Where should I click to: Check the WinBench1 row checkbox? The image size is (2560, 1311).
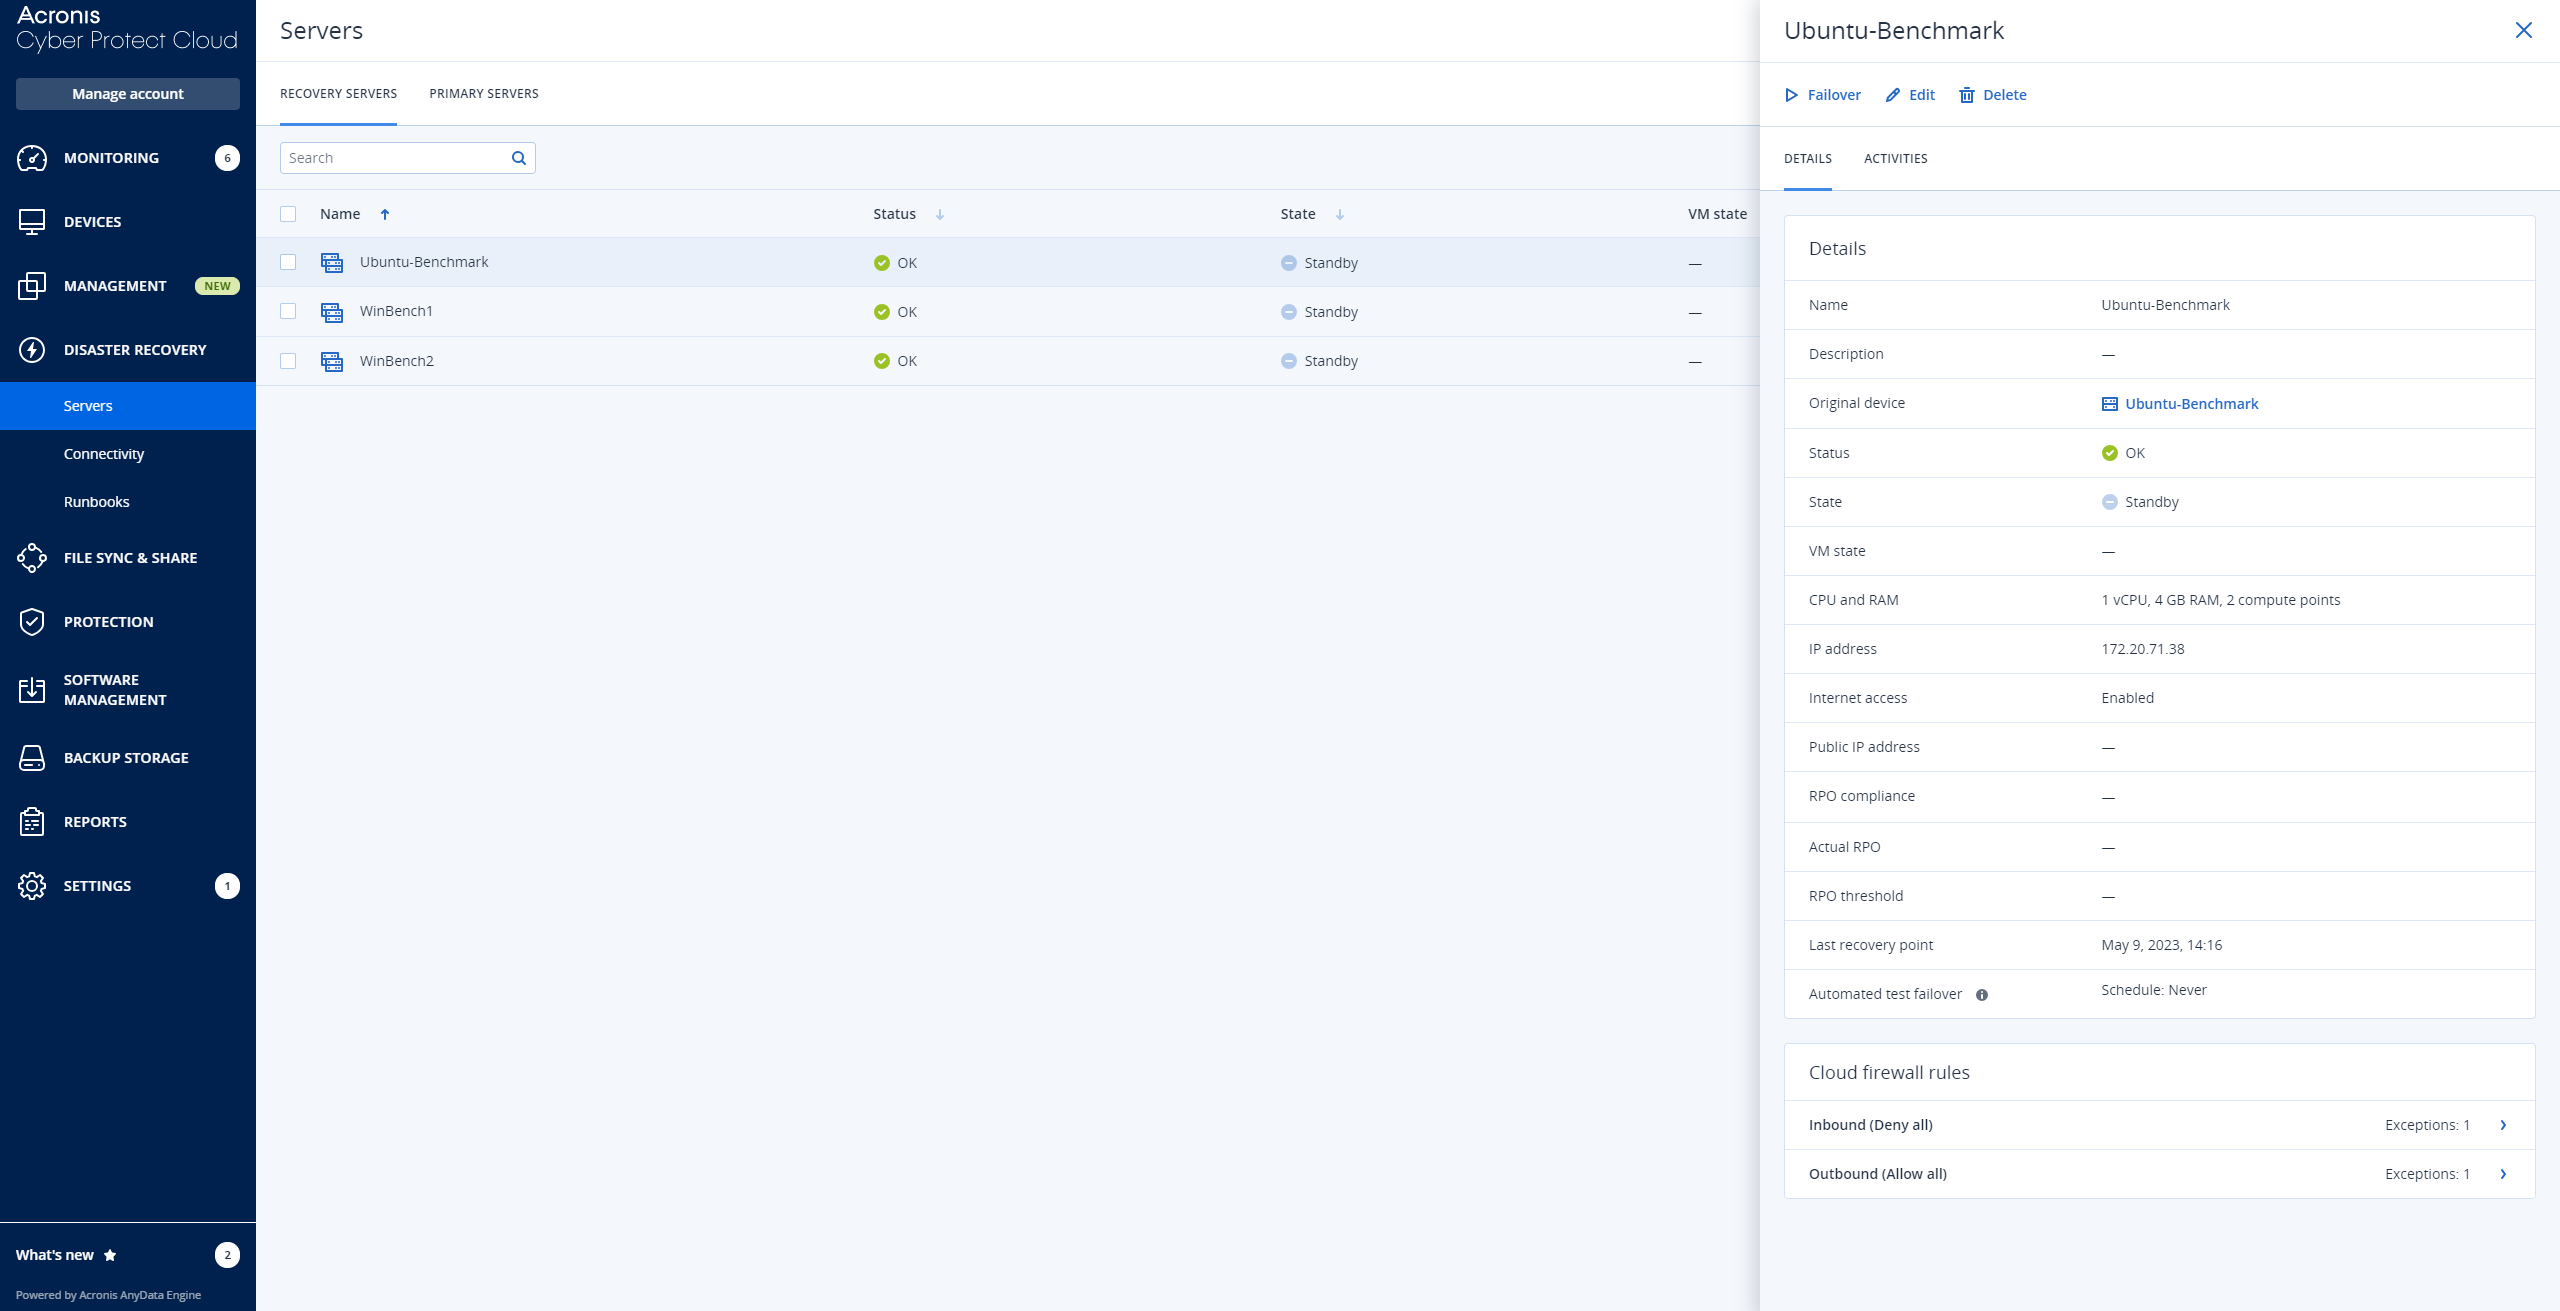pos(288,311)
